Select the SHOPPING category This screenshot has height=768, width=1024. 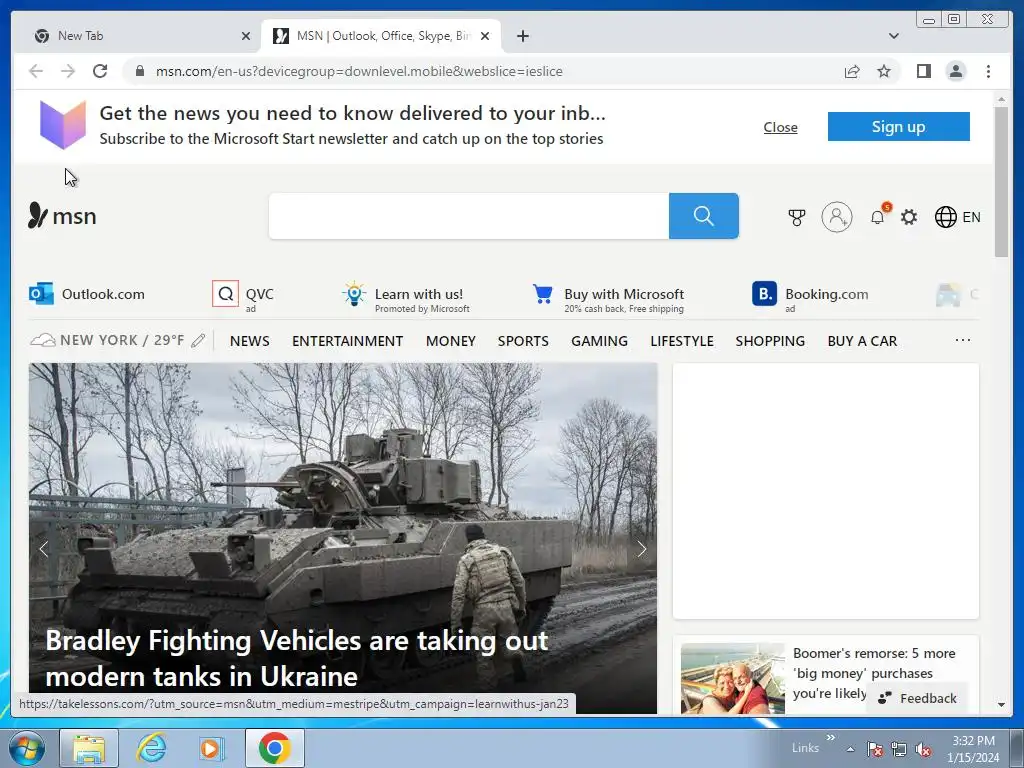[770, 341]
